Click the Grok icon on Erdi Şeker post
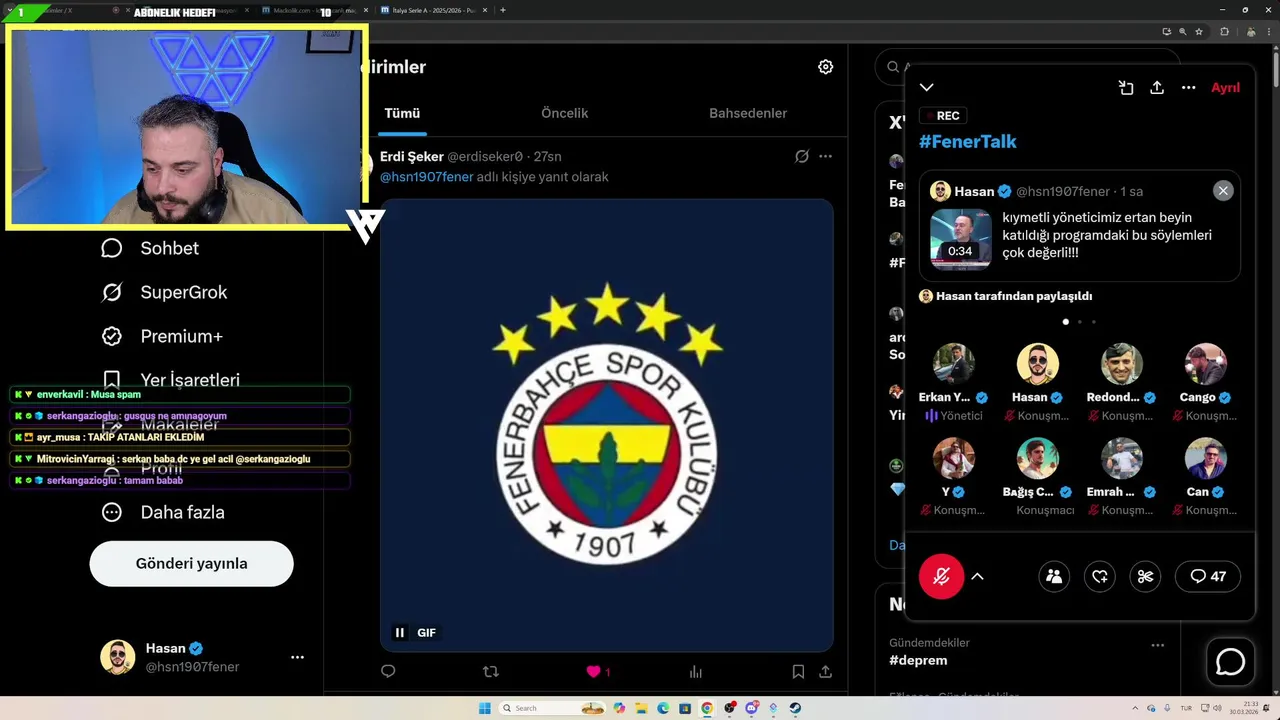The height and width of the screenshot is (720, 1280). pos(801,156)
